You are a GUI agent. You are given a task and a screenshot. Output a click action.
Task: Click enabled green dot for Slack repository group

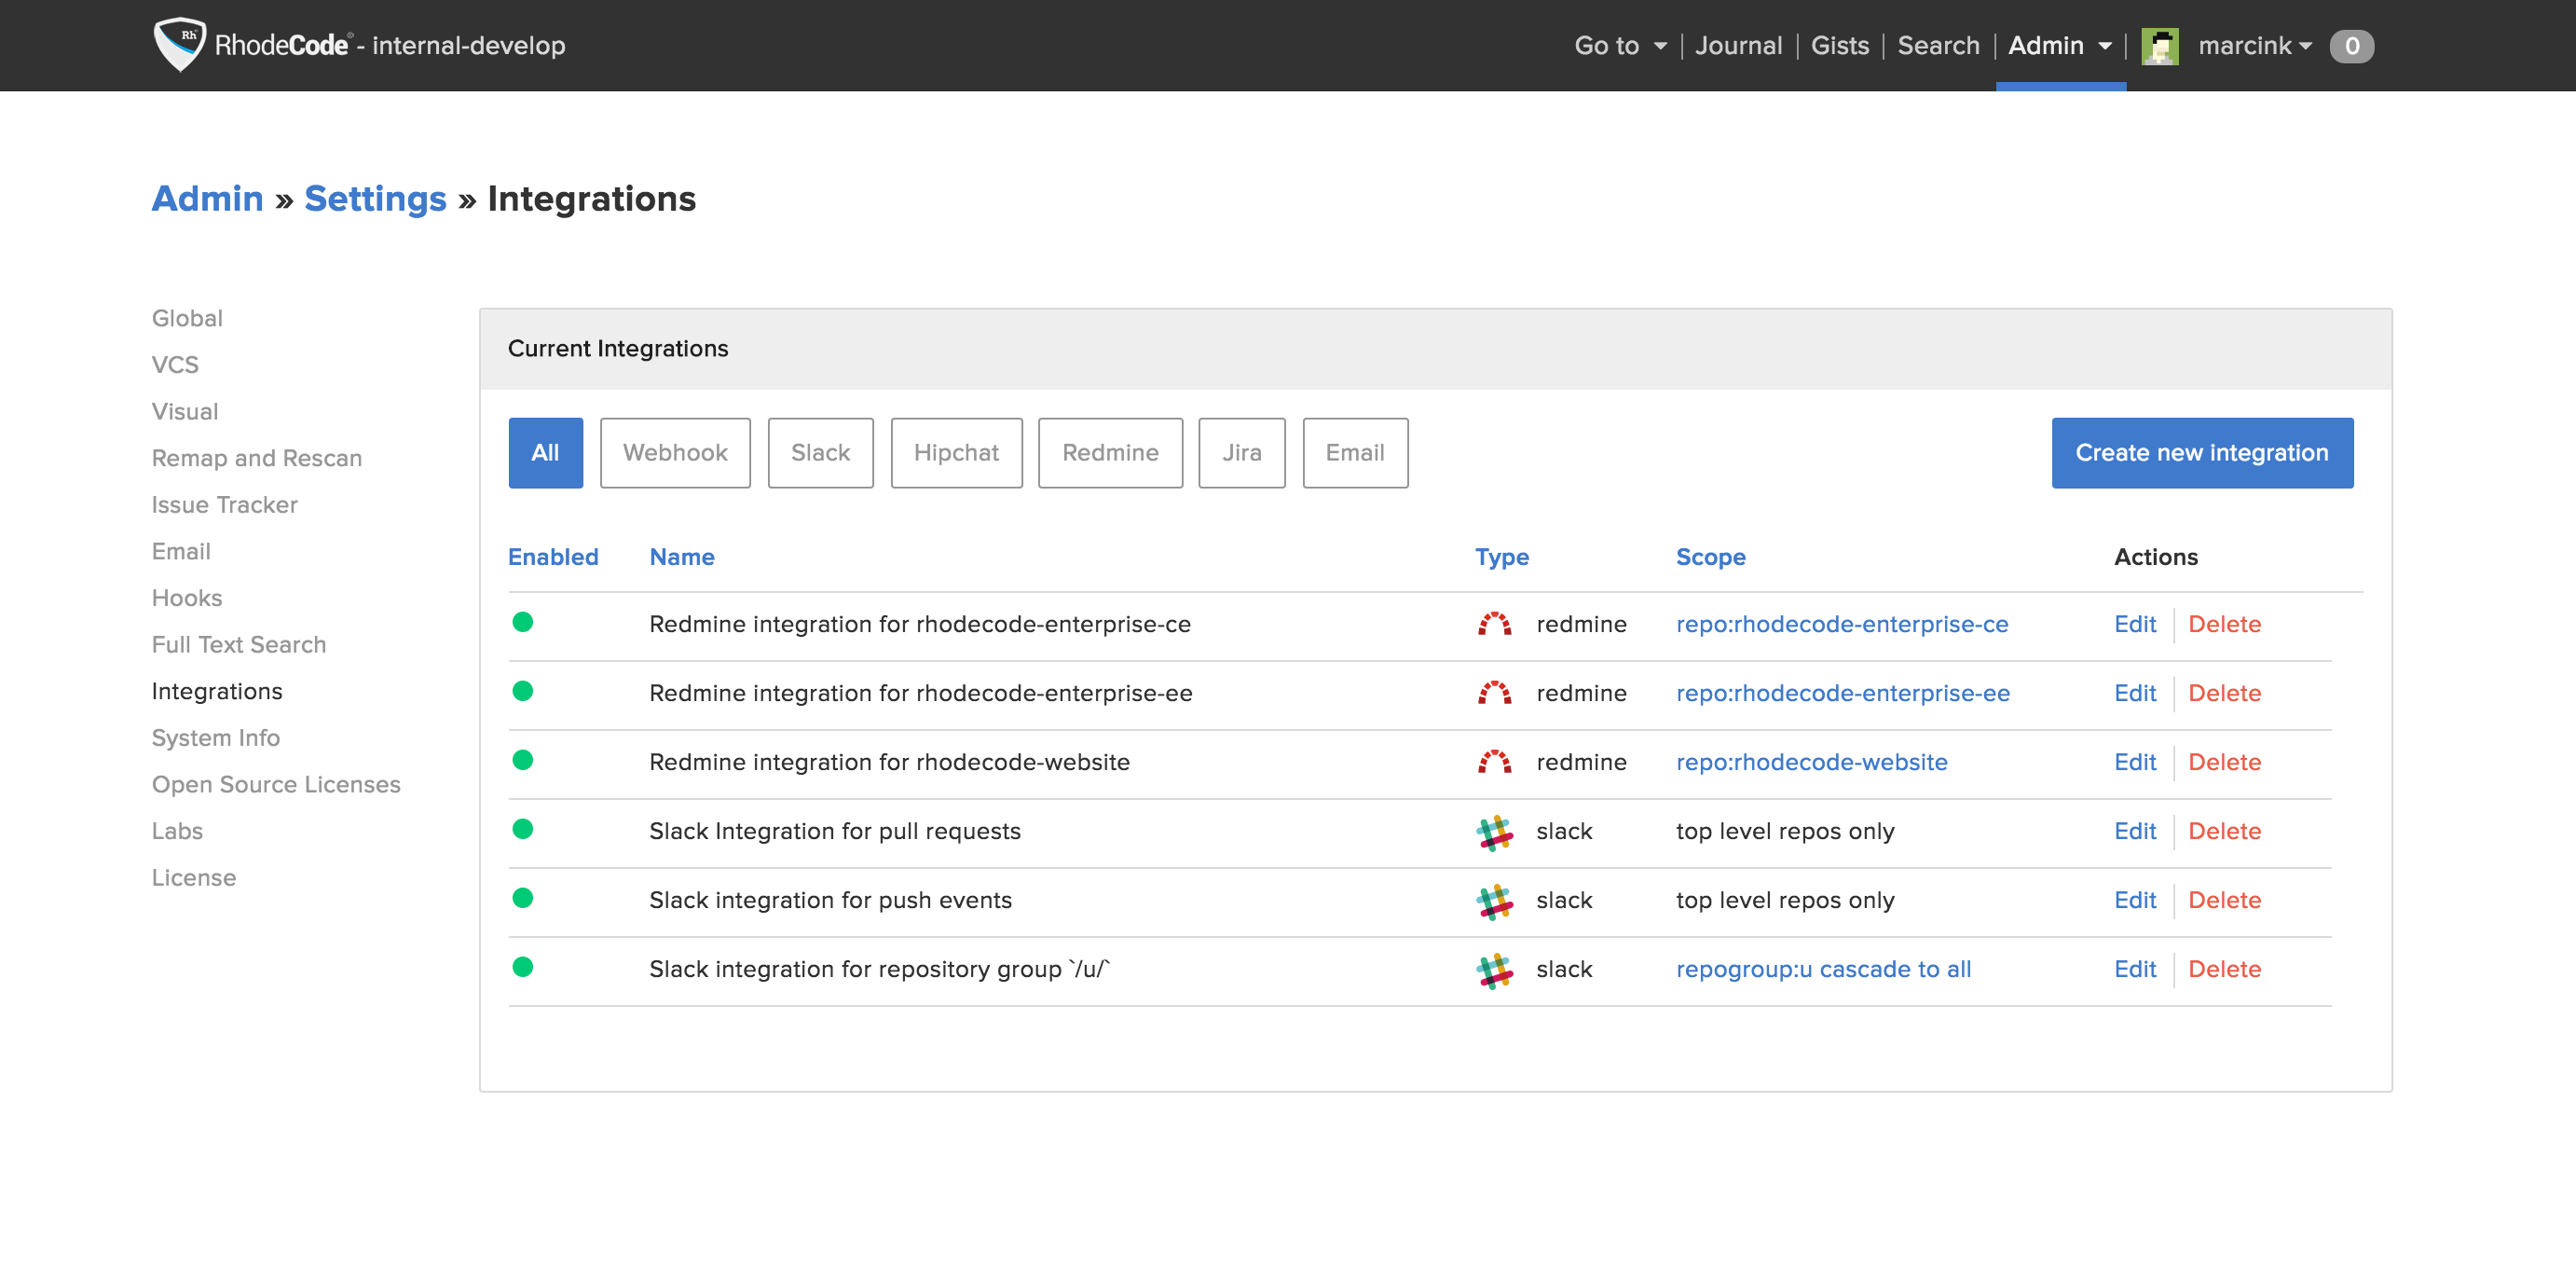point(522,967)
